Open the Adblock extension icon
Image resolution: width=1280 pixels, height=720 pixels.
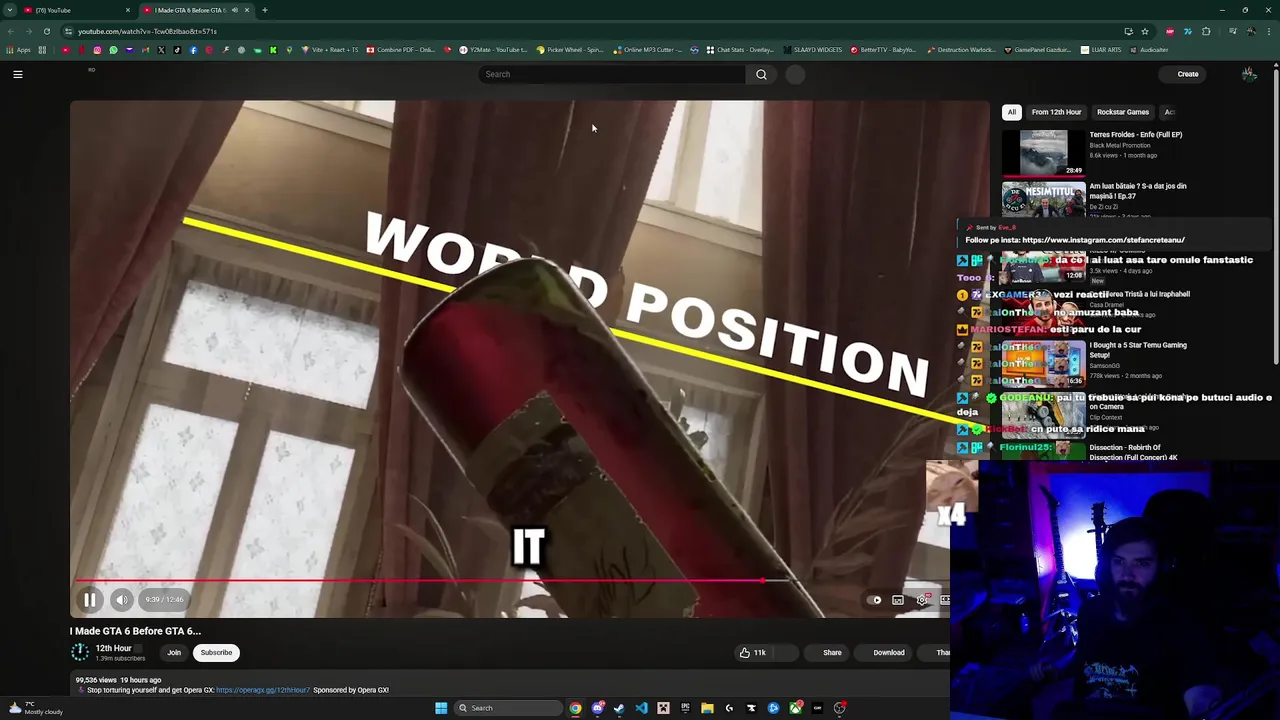coord(1169,31)
